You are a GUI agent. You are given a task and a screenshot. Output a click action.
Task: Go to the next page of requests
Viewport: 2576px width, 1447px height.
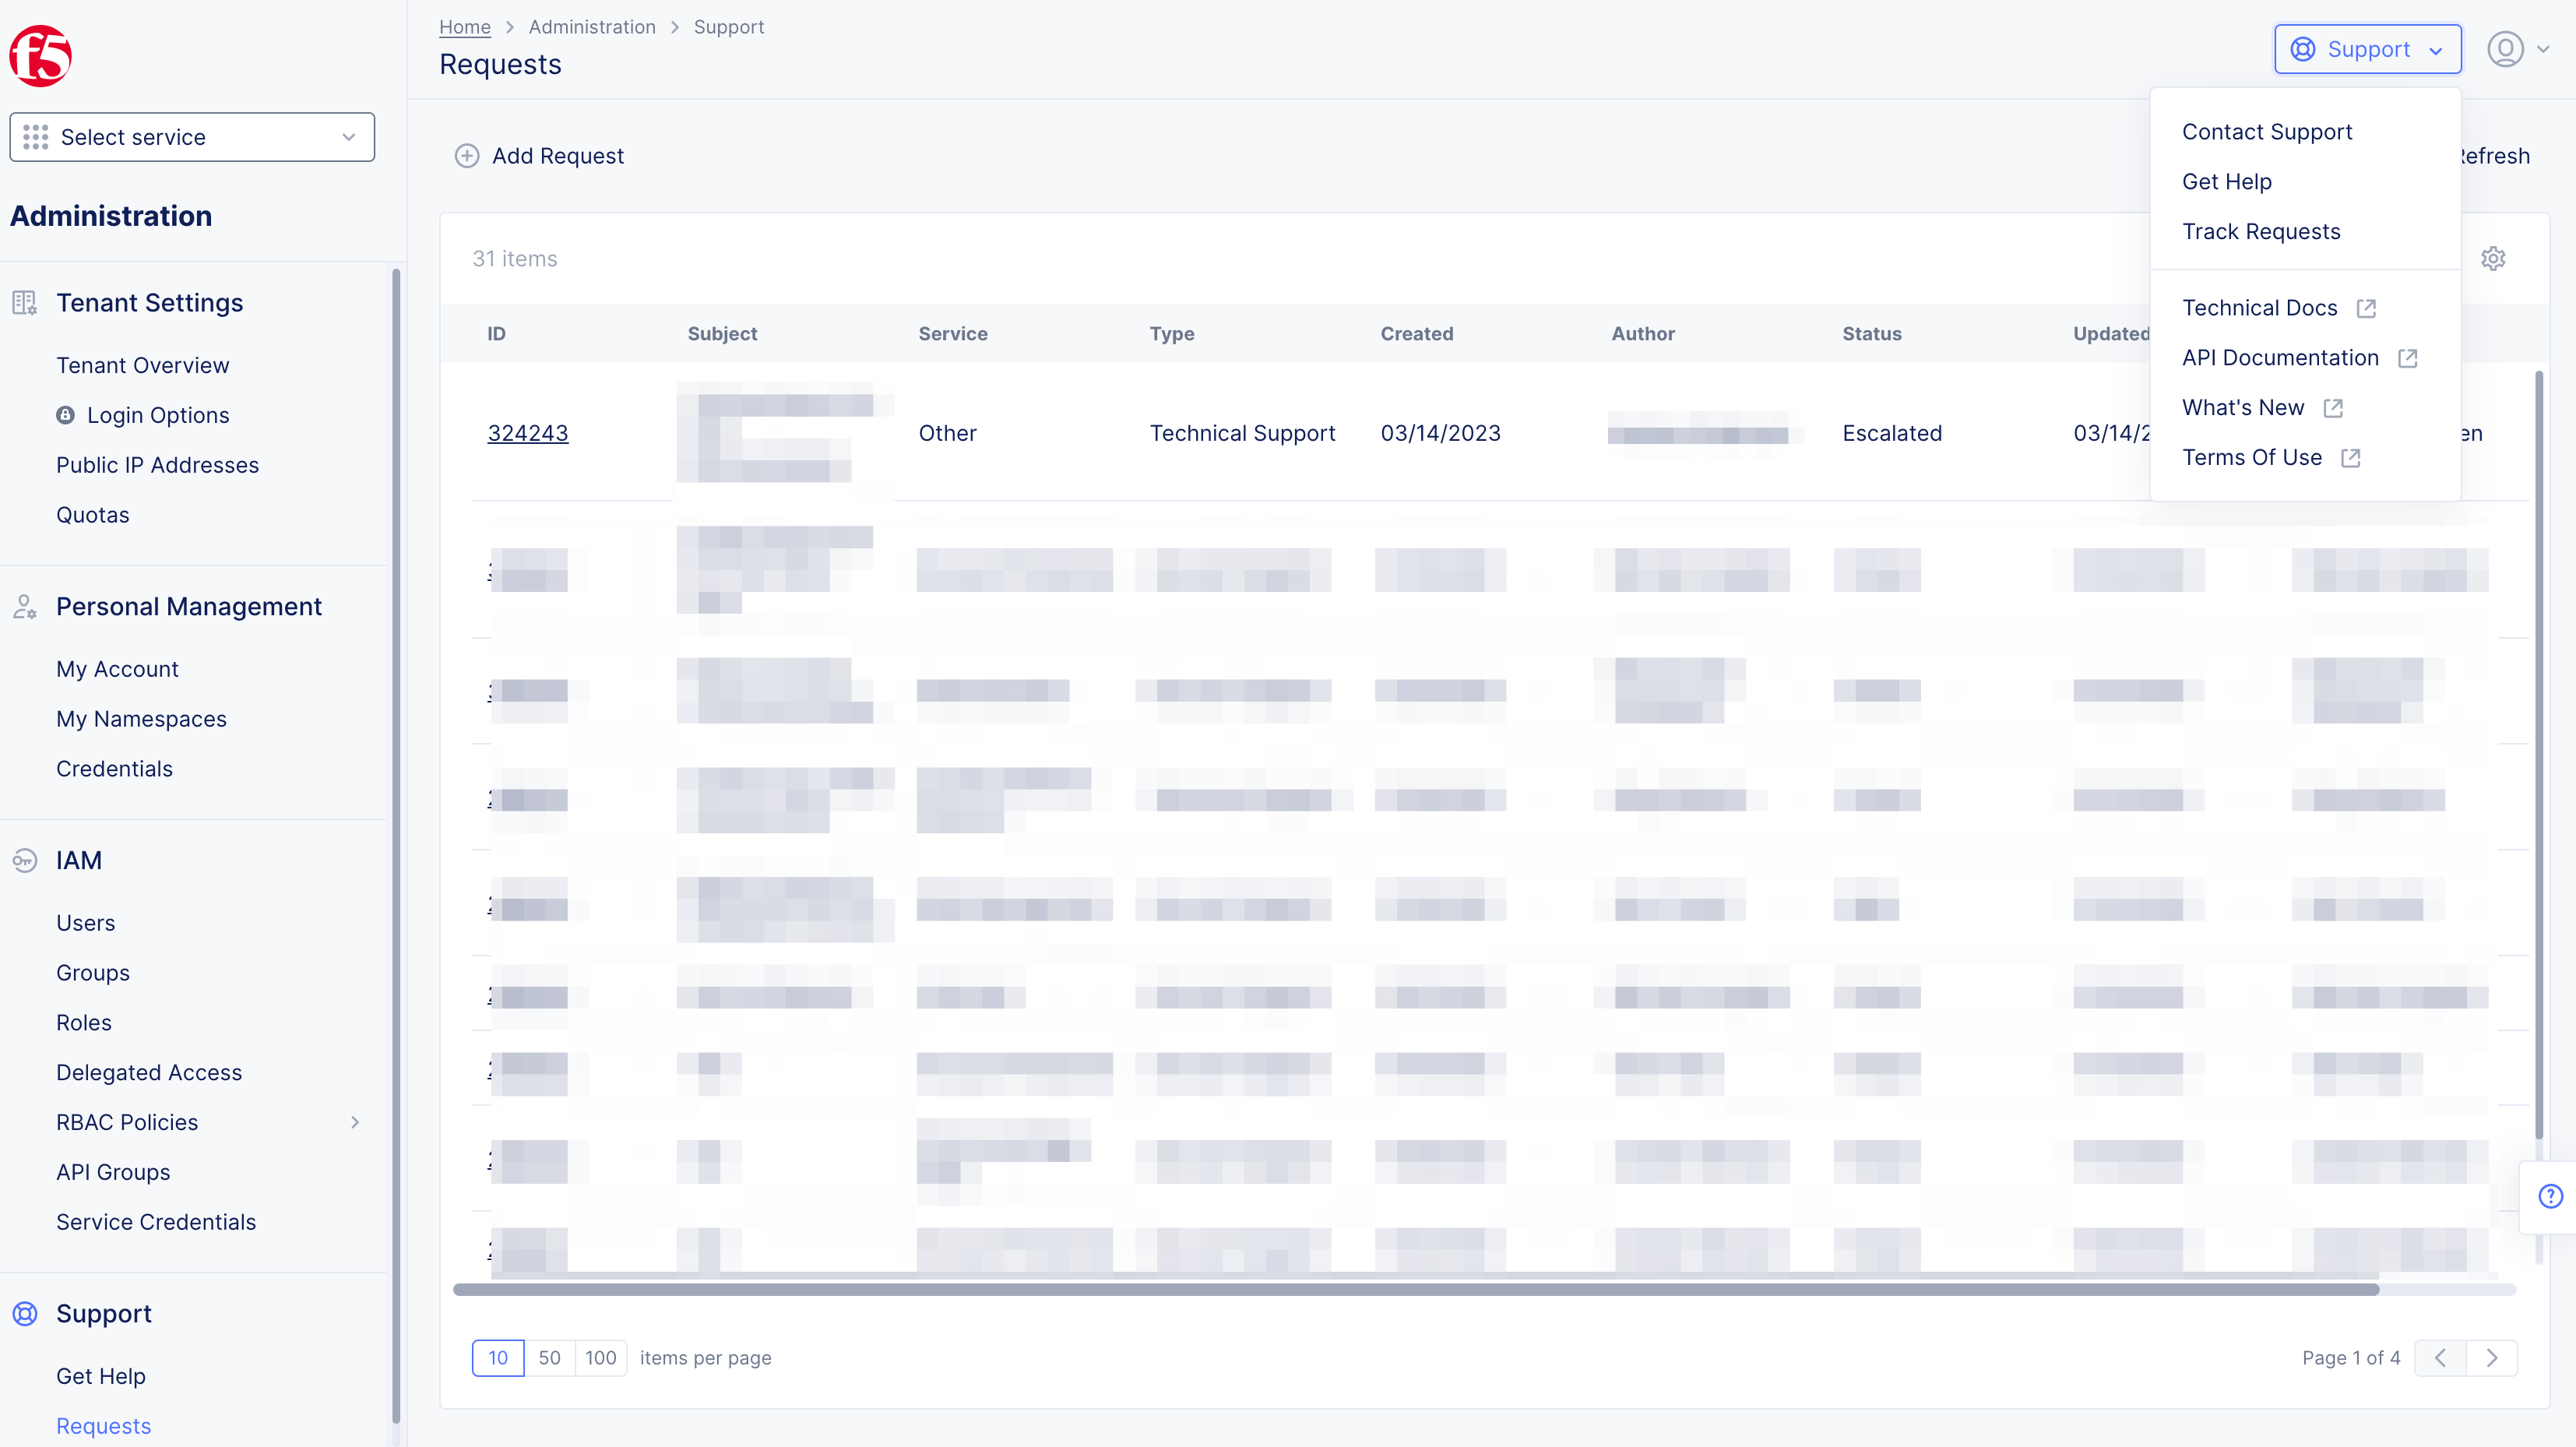[x=2492, y=1358]
